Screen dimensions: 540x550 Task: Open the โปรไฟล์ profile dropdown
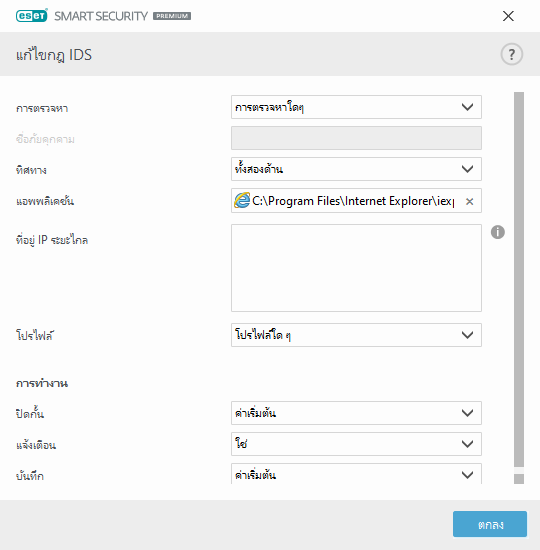356,335
